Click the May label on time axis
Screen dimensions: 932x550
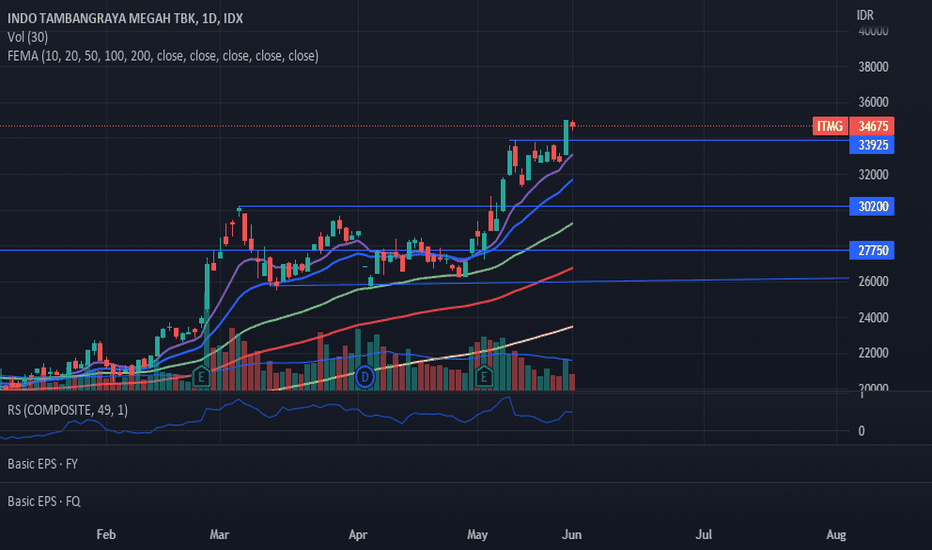(x=477, y=535)
